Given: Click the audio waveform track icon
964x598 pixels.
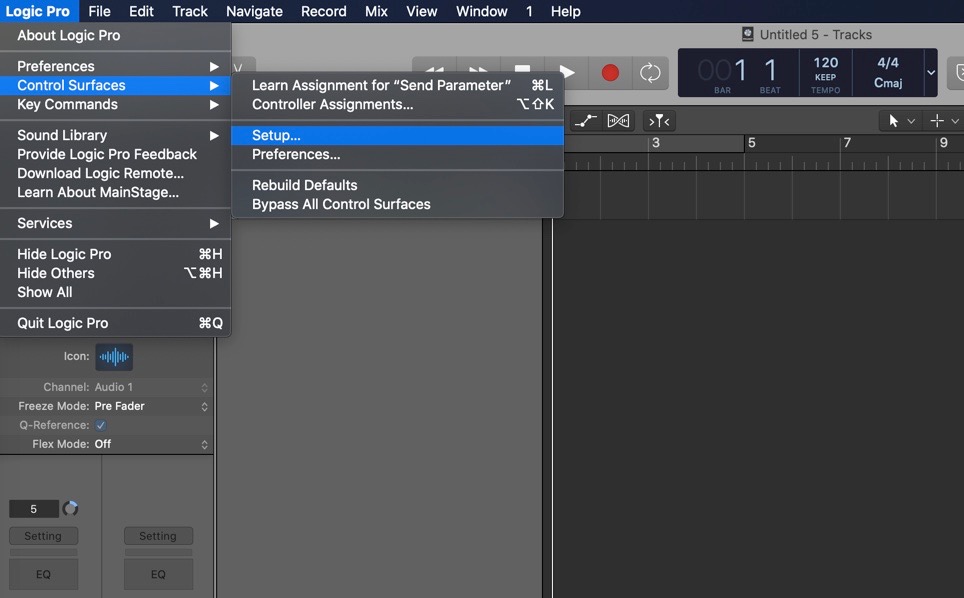Looking at the screenshot, I should click(114, 357).
